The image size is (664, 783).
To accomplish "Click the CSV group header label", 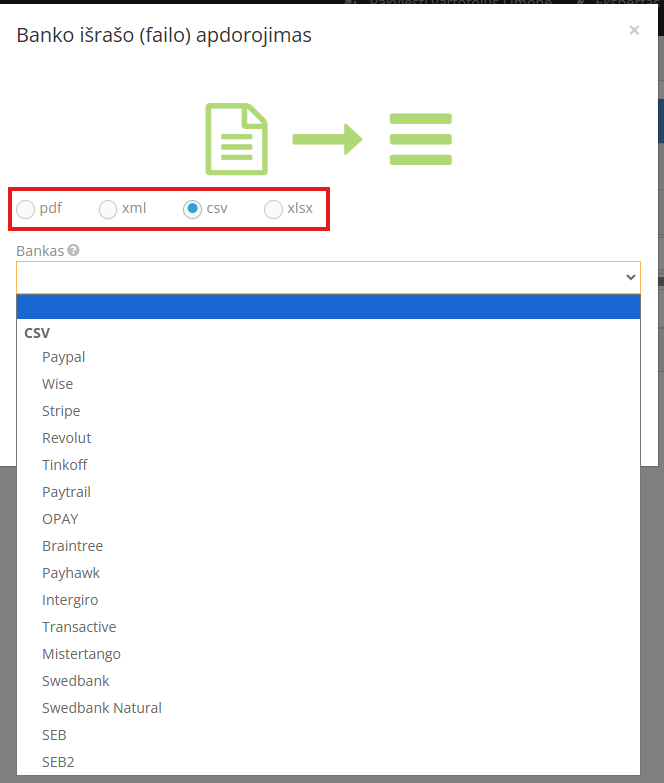I will coord(37,333).
